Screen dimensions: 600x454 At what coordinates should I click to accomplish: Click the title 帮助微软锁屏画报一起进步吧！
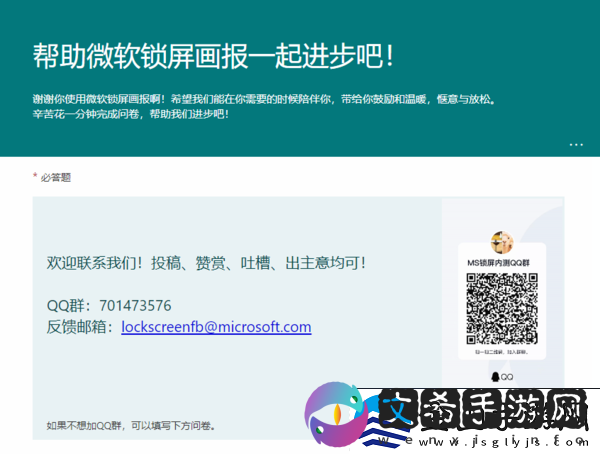pos(214,56)
